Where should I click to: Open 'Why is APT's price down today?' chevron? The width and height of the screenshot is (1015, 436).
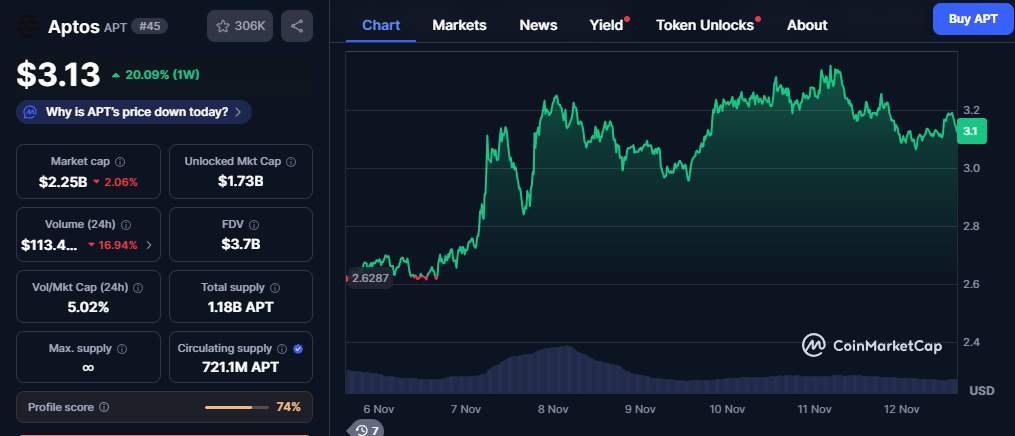[238, 112]
